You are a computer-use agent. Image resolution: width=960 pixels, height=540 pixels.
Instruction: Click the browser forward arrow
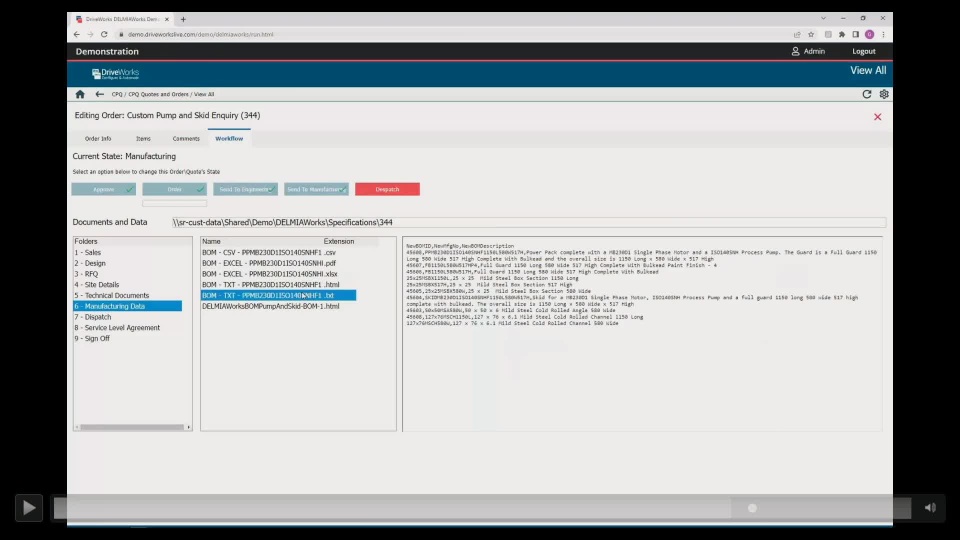coord(90,34)
